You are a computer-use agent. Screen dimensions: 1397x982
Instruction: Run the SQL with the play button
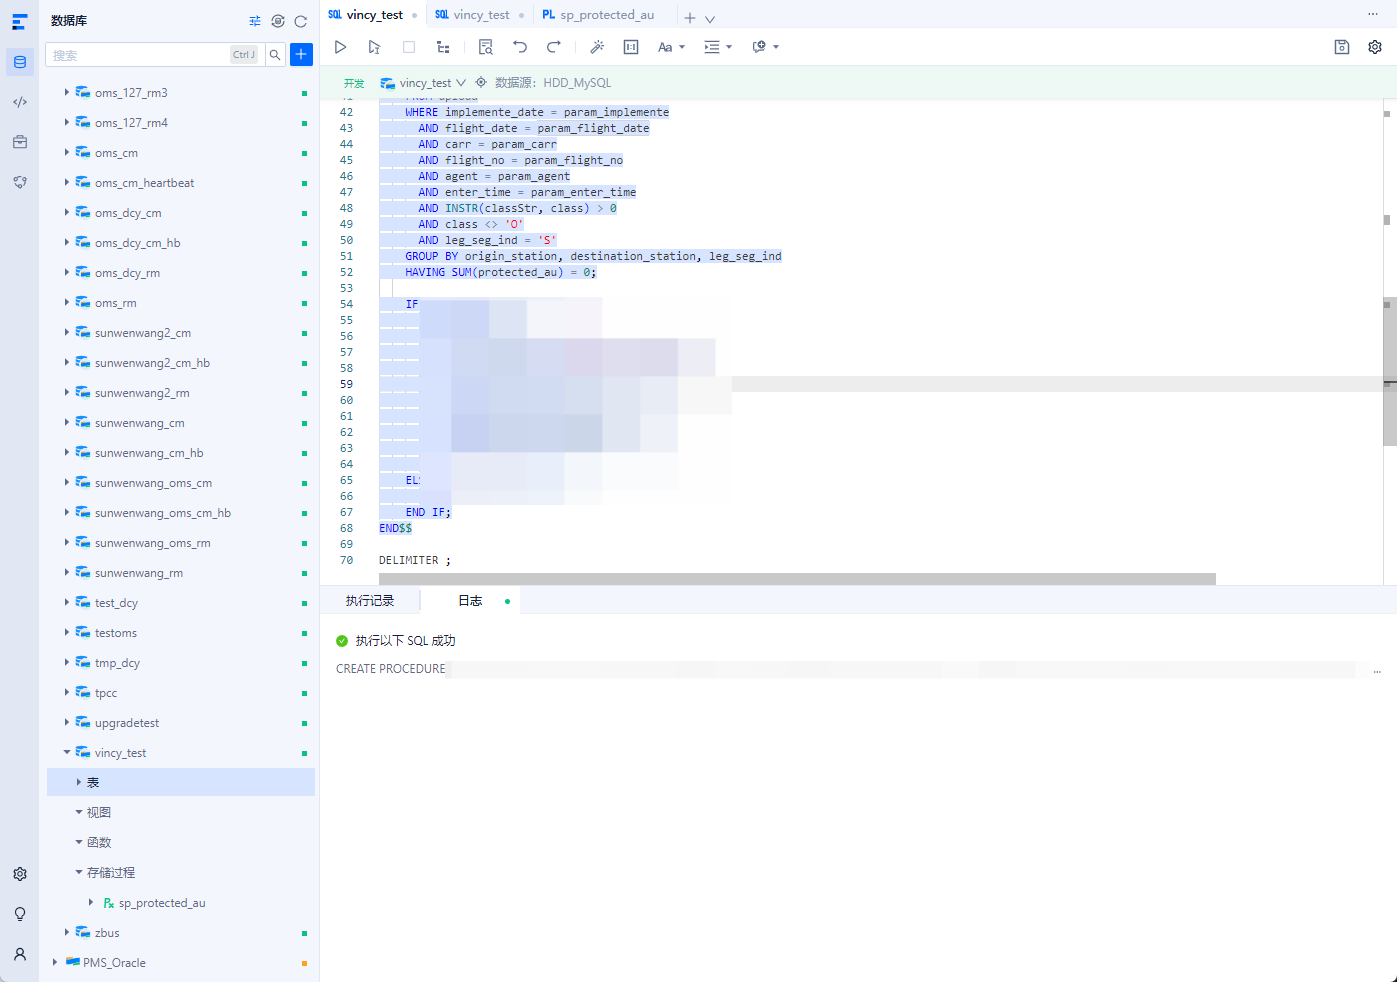click(340, 47)
